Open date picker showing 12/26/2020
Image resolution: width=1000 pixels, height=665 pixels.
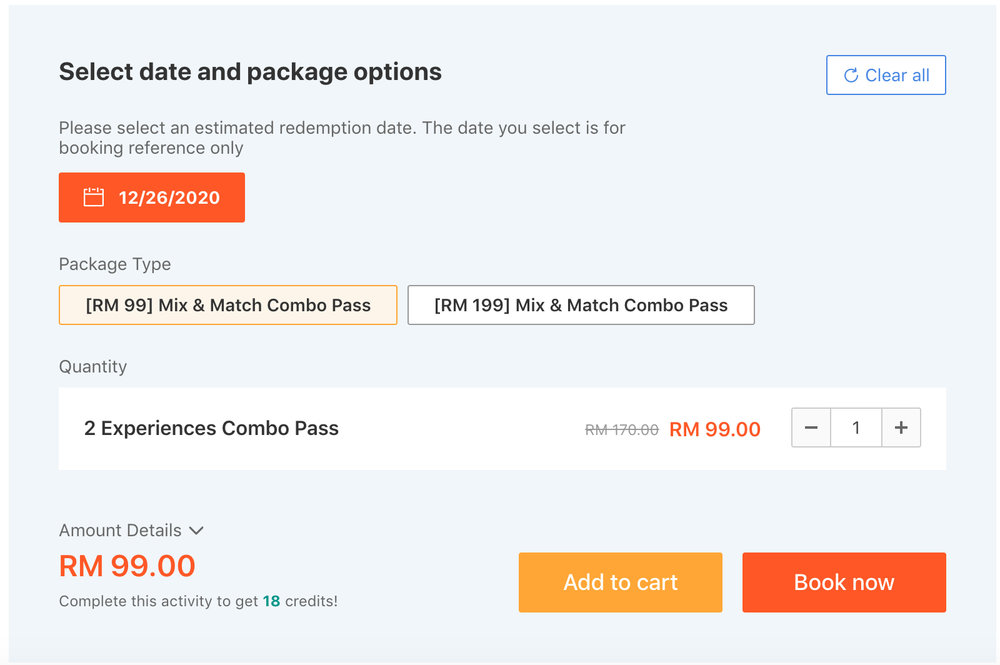[x=152, y=198]
